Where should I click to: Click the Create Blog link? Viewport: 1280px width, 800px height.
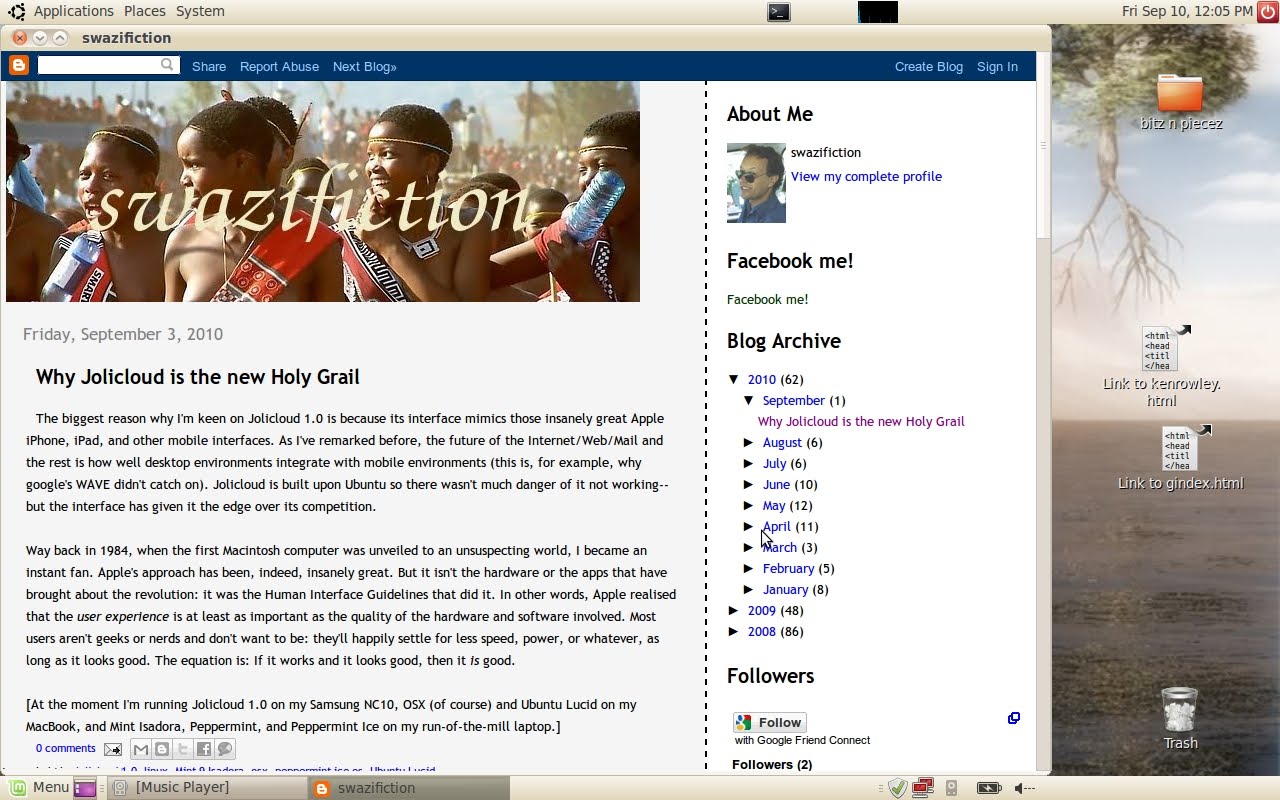tap(929, 66)
